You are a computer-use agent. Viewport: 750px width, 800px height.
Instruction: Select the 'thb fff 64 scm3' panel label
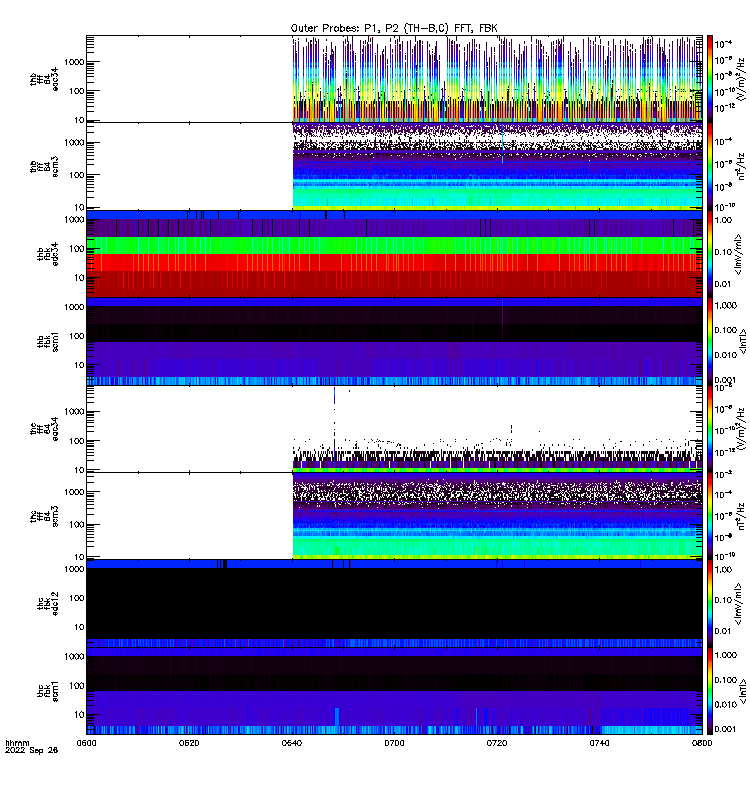(x=44, y=167)
